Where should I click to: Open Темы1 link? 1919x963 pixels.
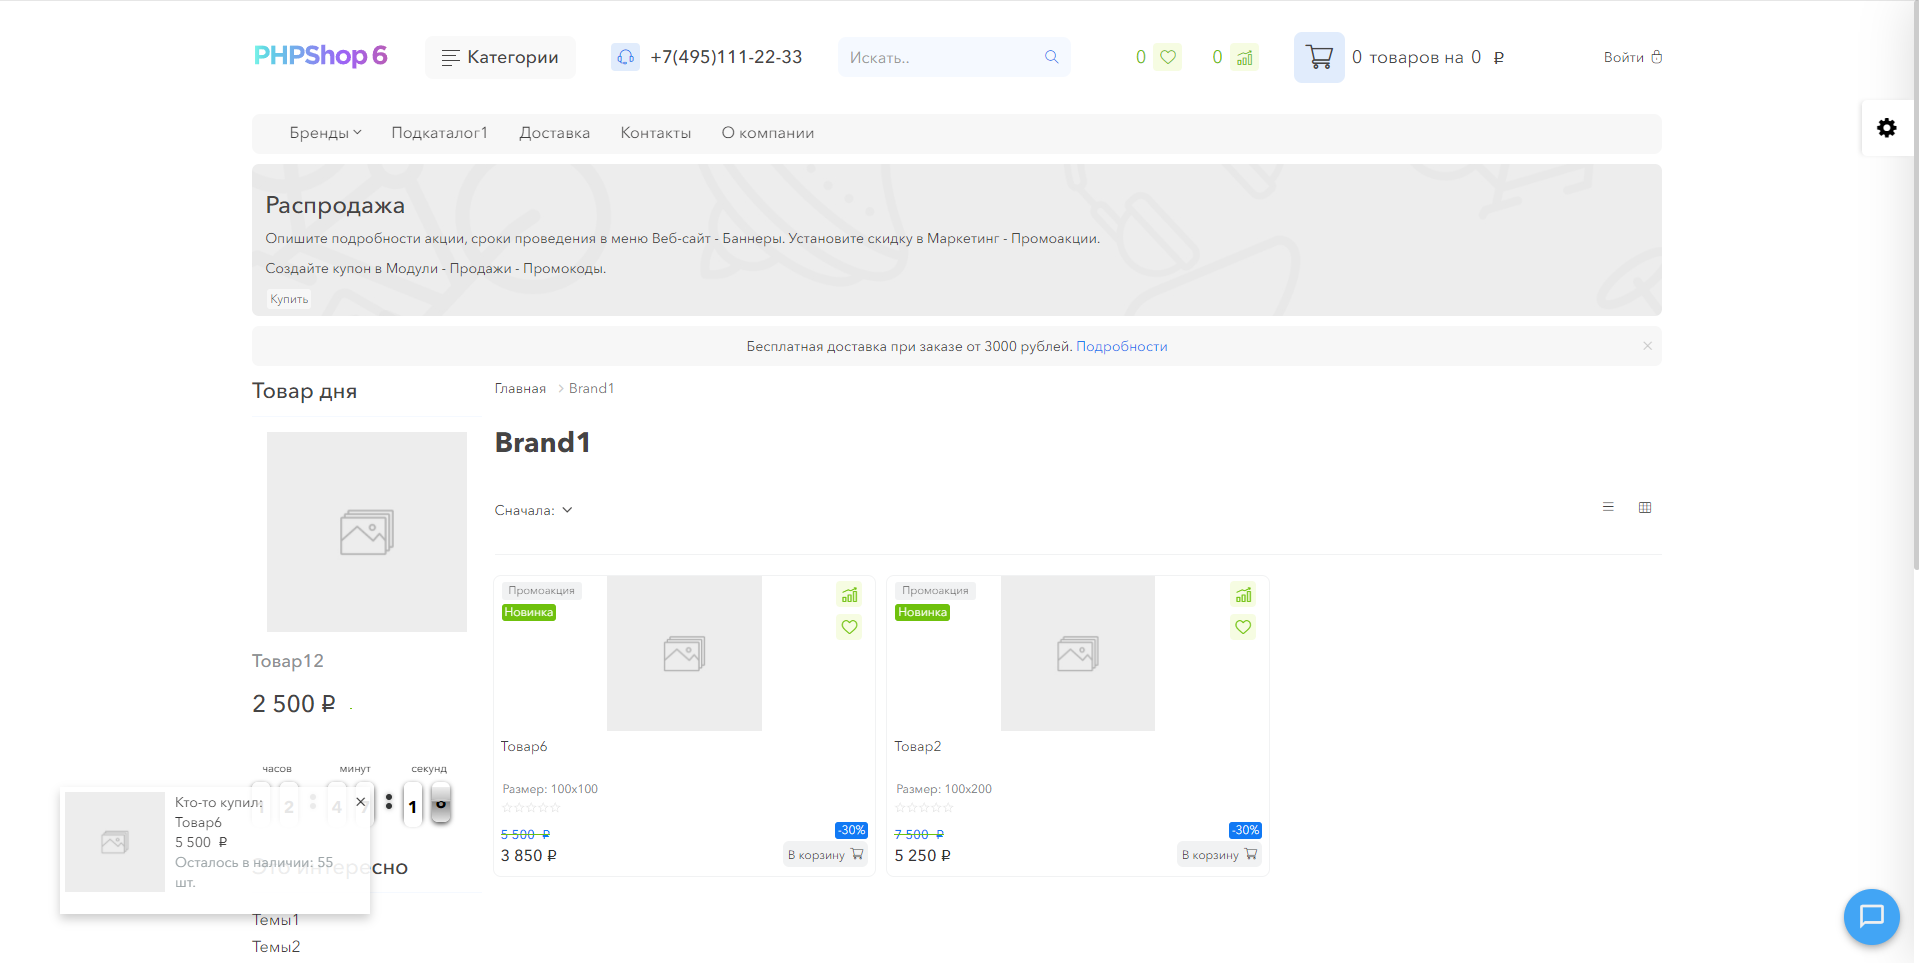[x=276, y=920]
